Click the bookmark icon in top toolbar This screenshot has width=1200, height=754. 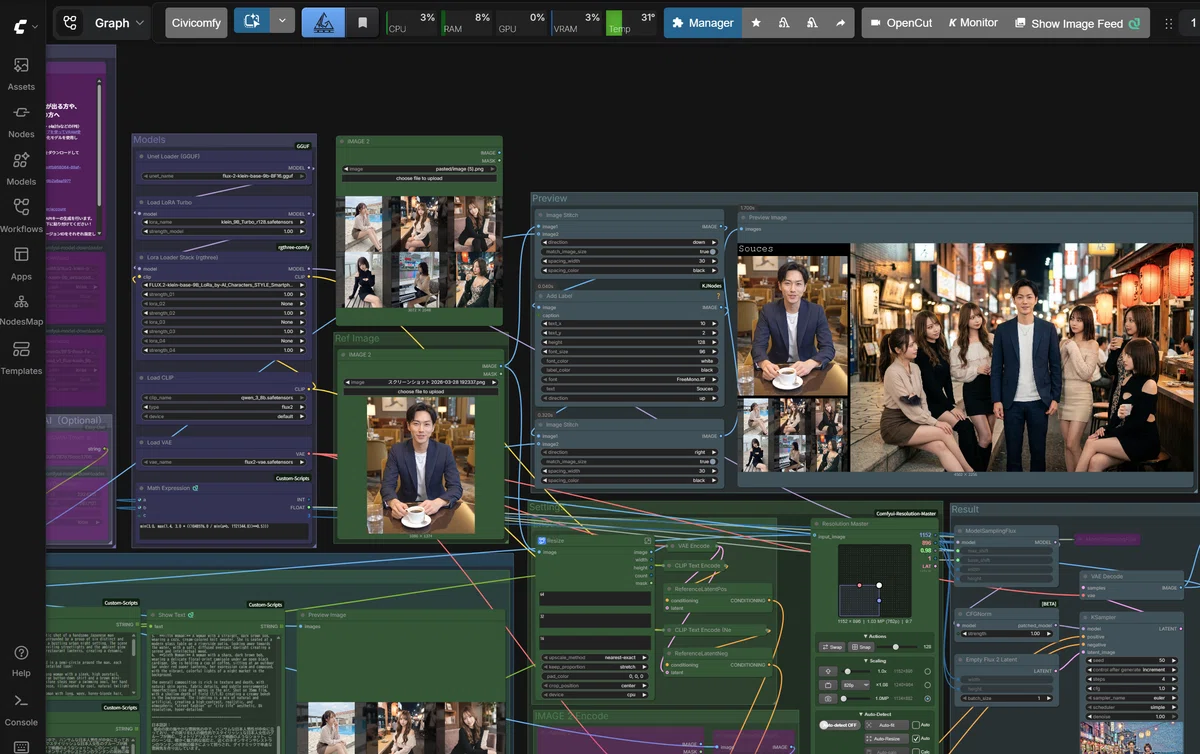pos(362,22)
